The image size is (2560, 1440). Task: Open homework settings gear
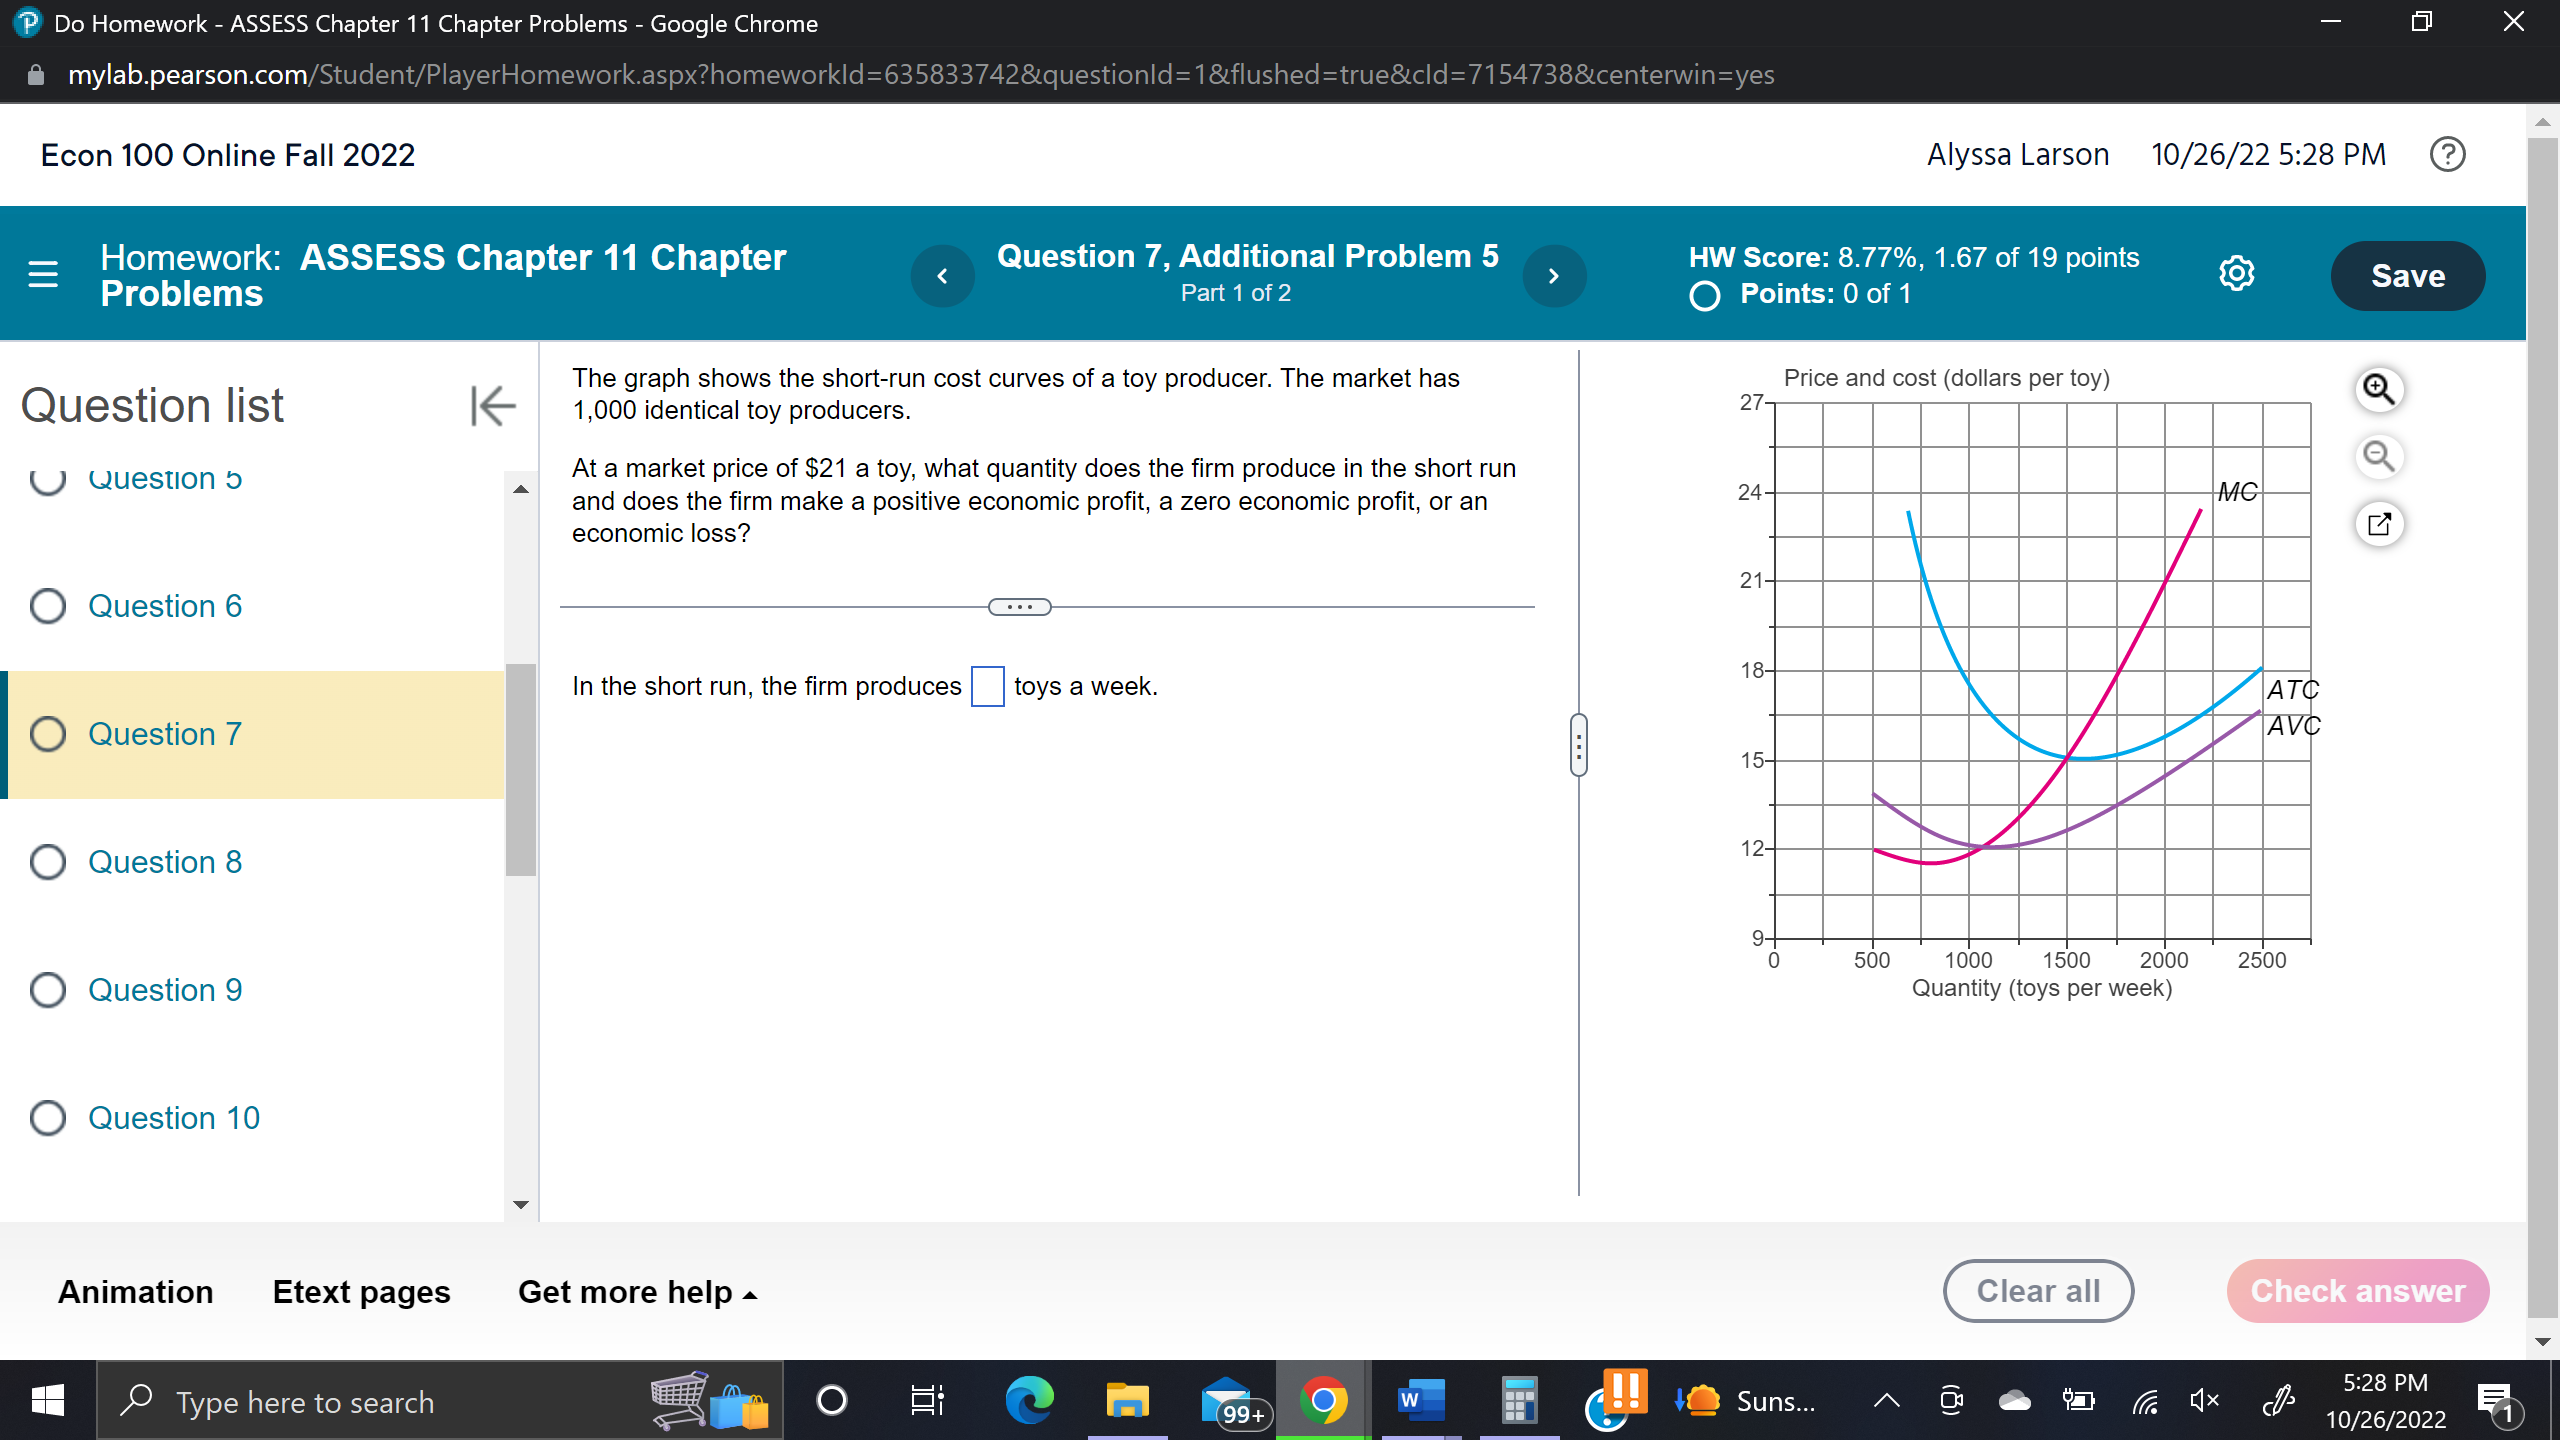pos(2236,274)
